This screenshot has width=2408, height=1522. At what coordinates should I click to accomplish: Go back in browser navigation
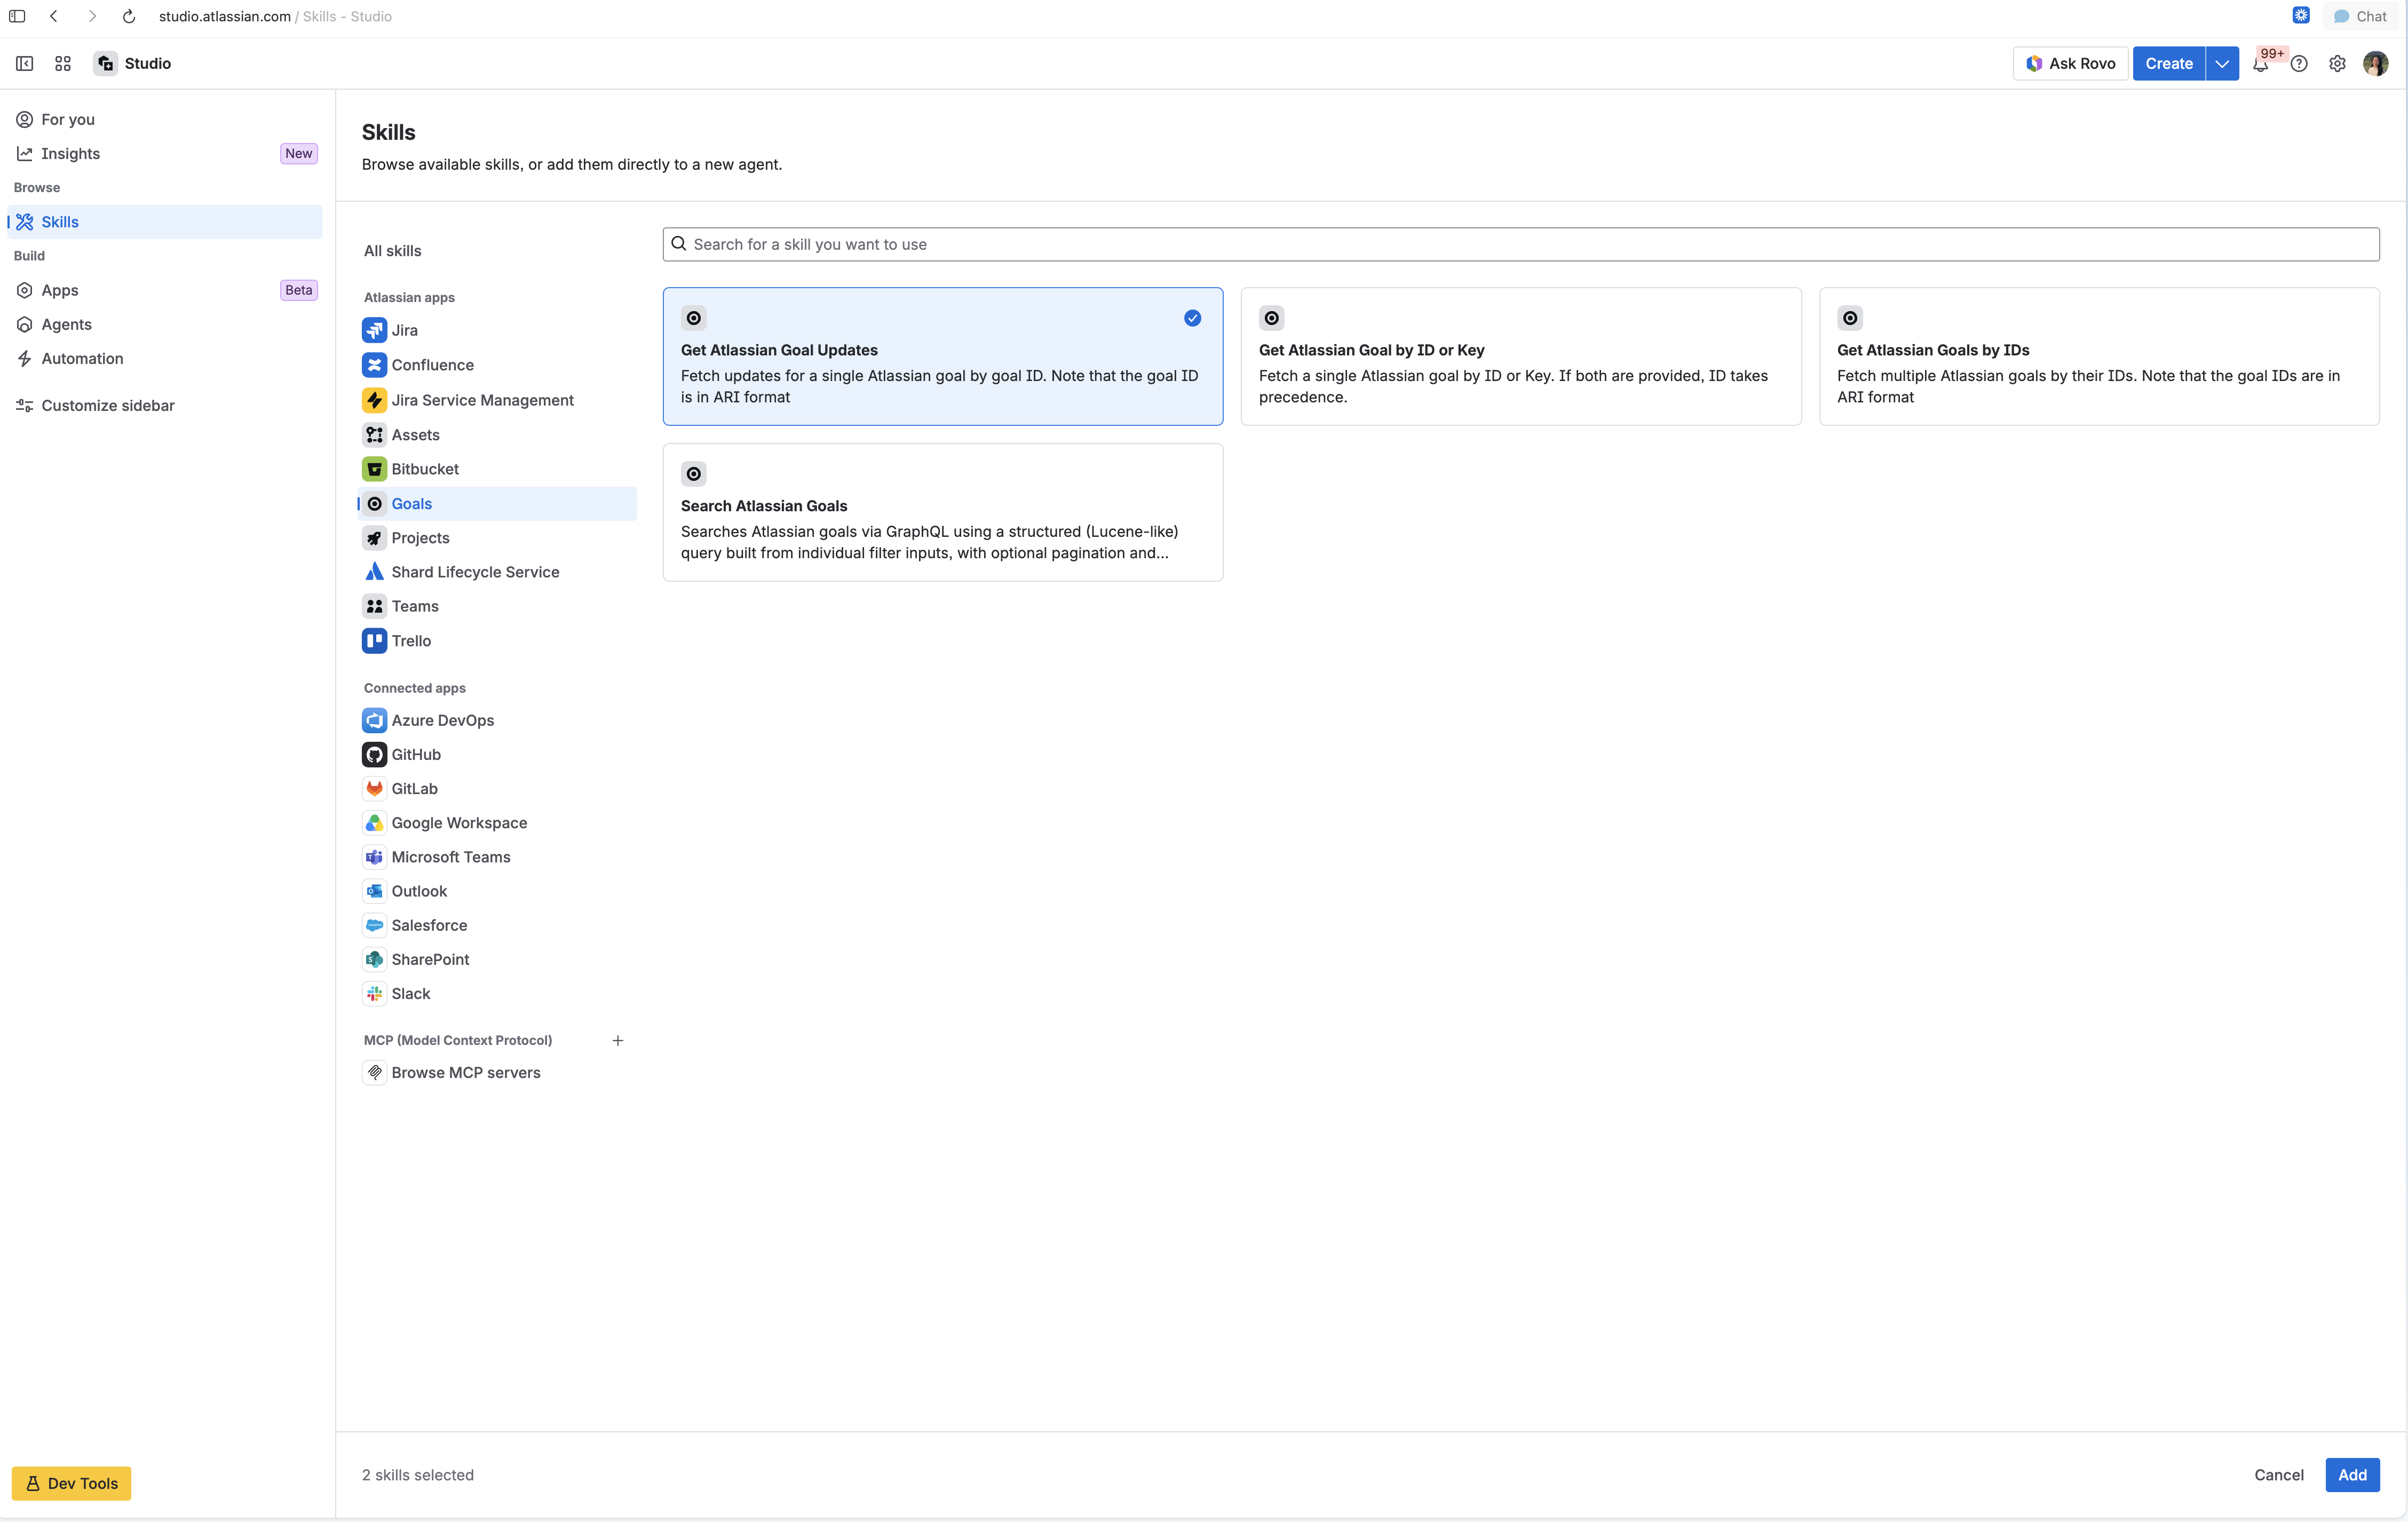pyautogui.click(x=54, y=16)
